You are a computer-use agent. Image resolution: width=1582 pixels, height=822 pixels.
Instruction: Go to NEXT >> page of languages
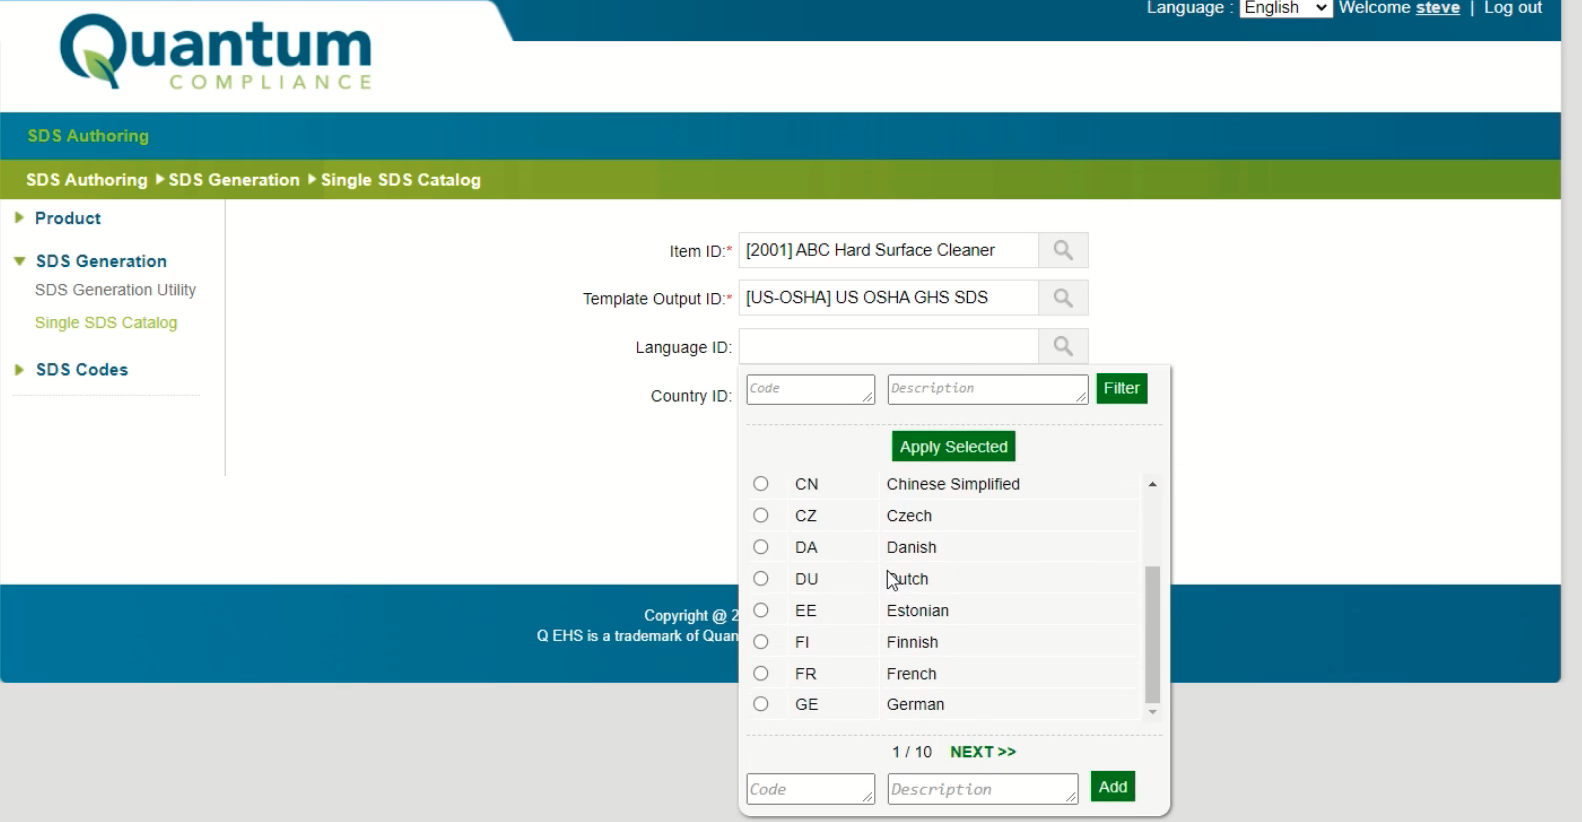(983, 752)
